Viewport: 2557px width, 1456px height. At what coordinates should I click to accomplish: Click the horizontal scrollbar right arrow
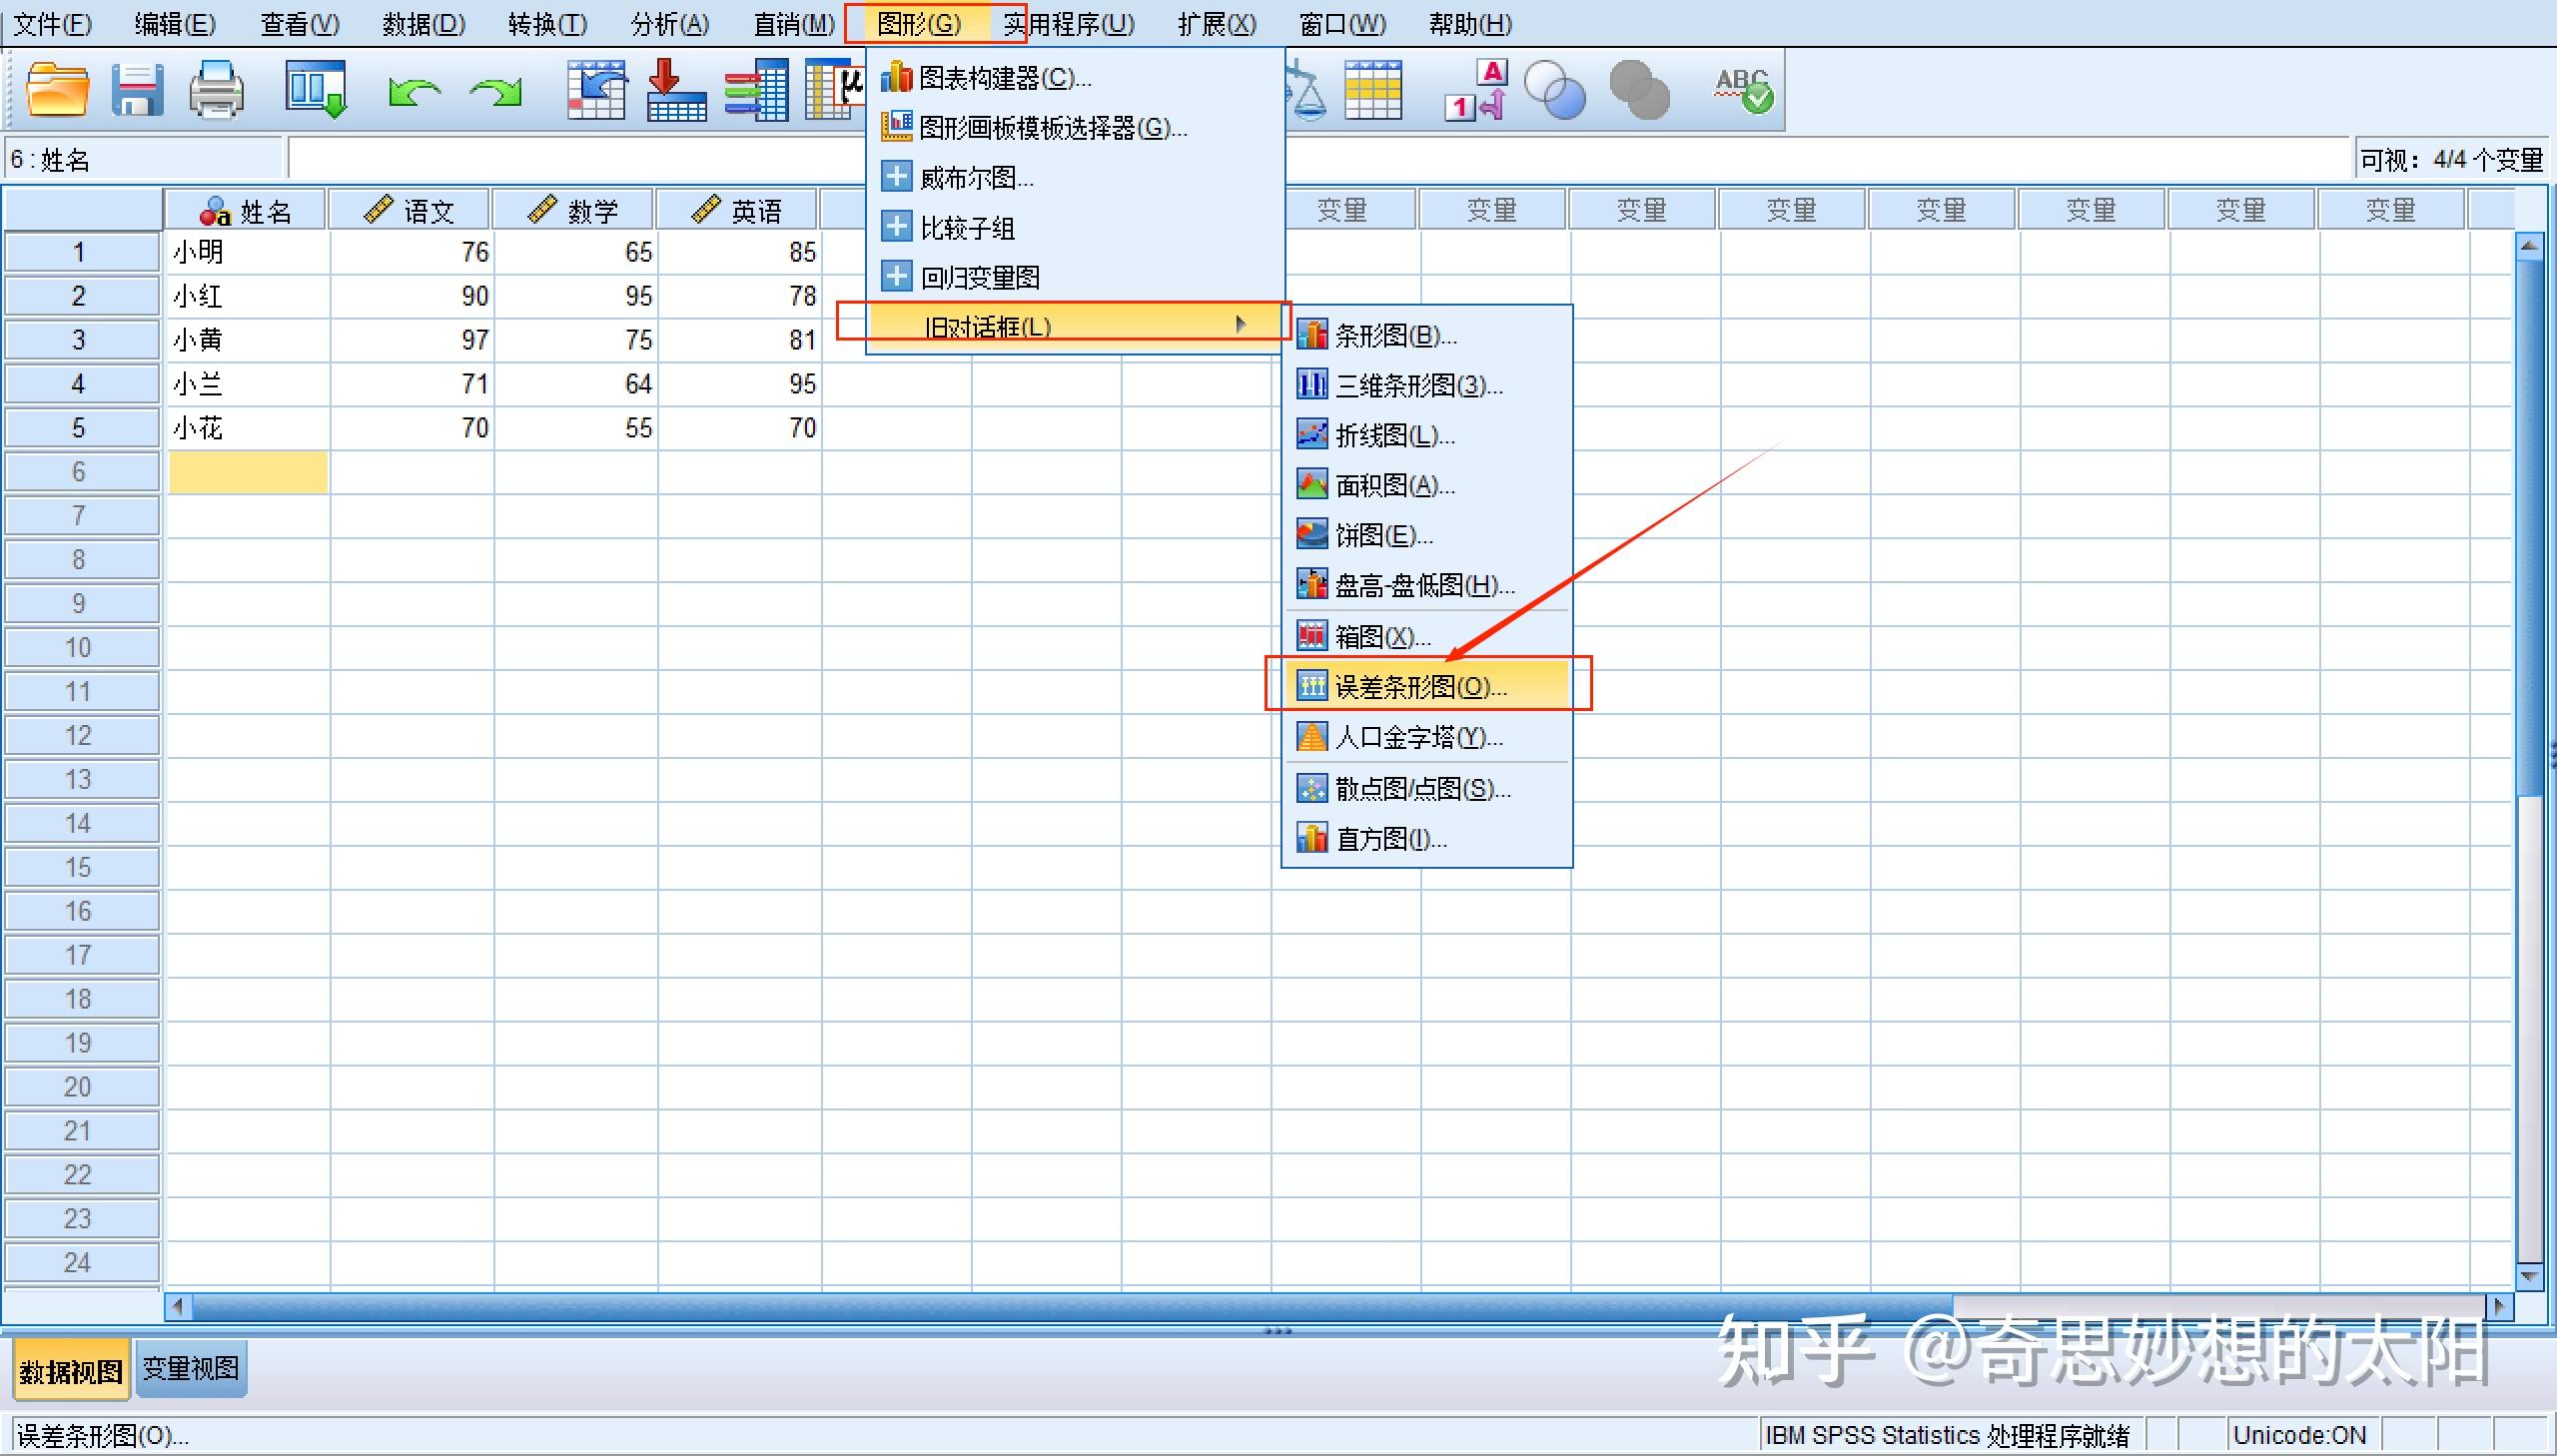(x=2499, y=1306)
